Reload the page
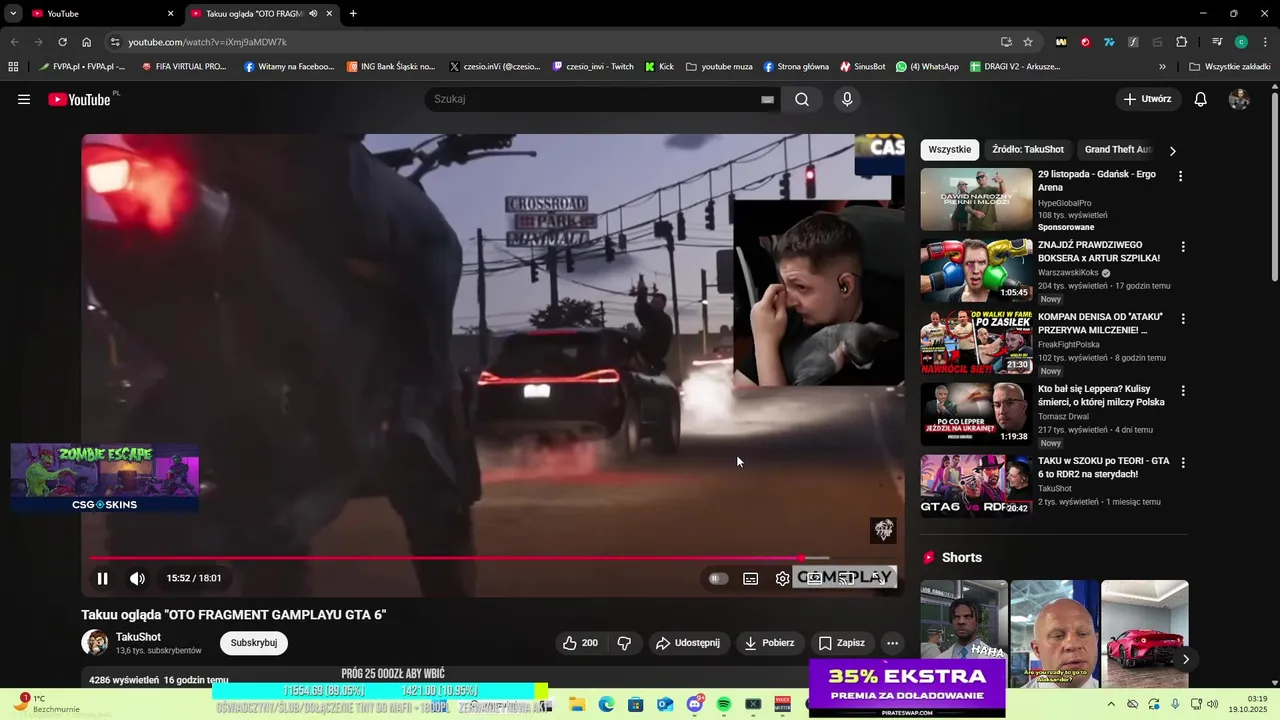Image resolution: width=1280 pixels, height=720 pixels. point(62,42)
